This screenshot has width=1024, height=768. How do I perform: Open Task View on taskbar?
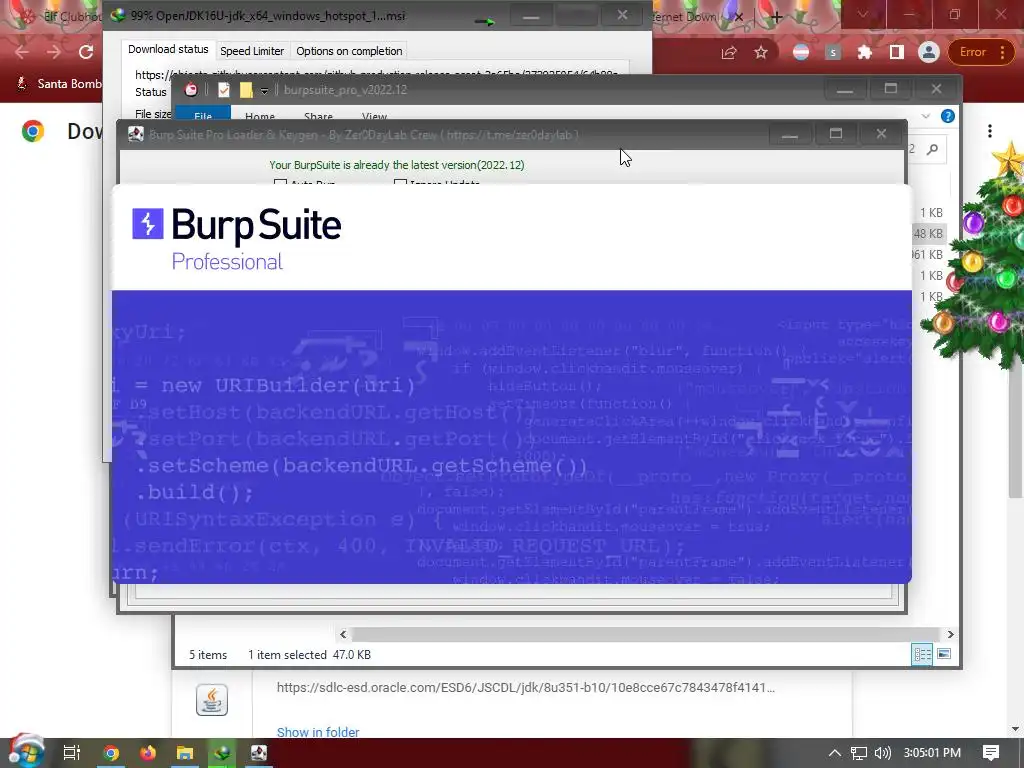click(71, 753)
